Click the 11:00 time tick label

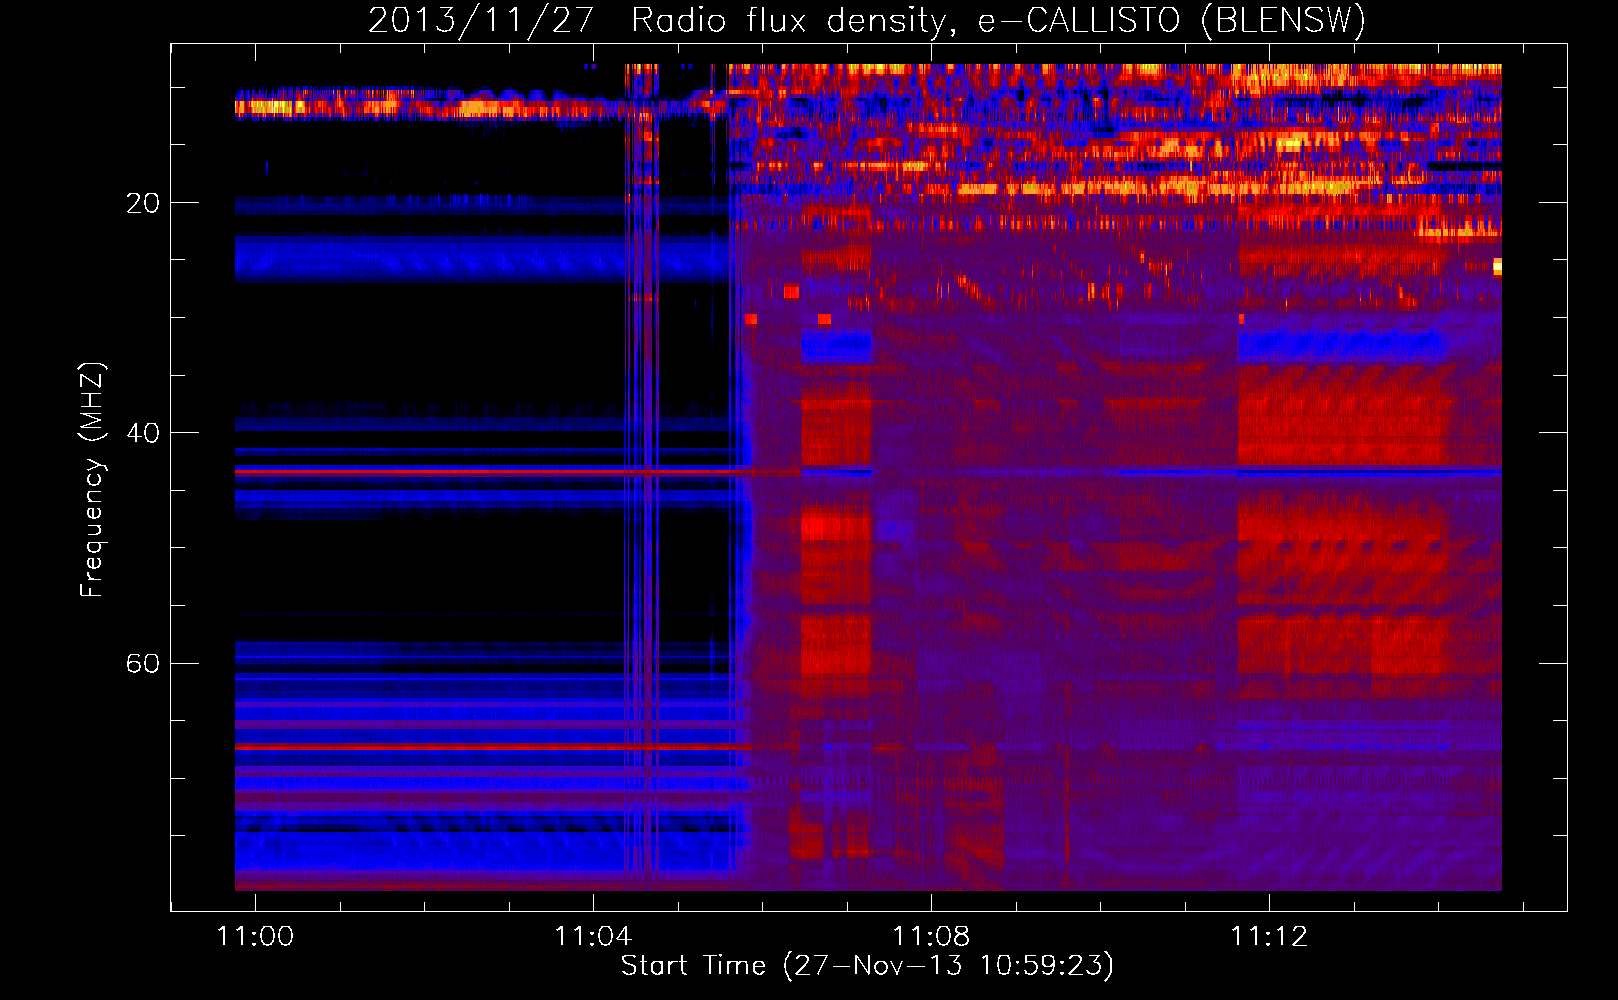[255, 937]
